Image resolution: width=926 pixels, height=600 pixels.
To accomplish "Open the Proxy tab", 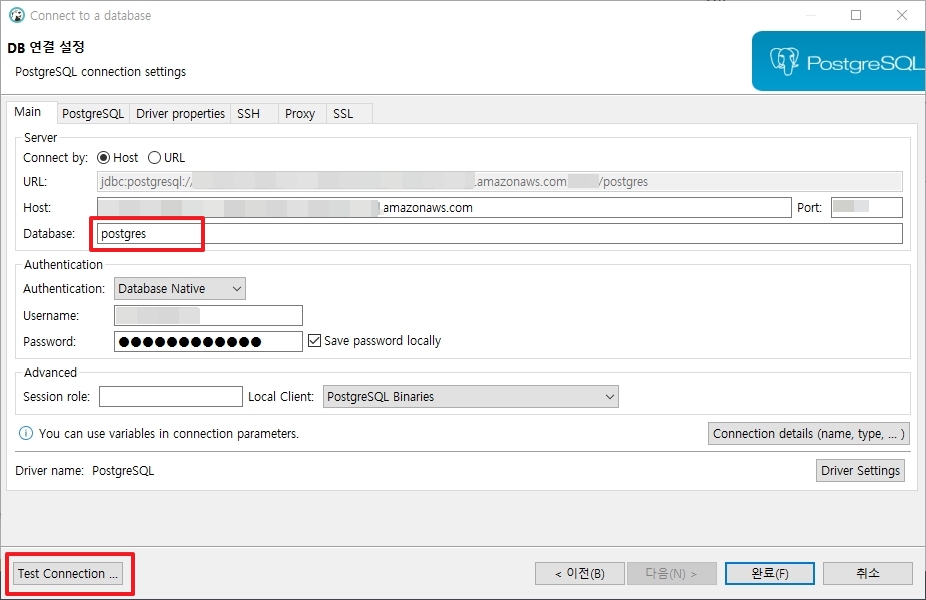I will tap(300, 113).
